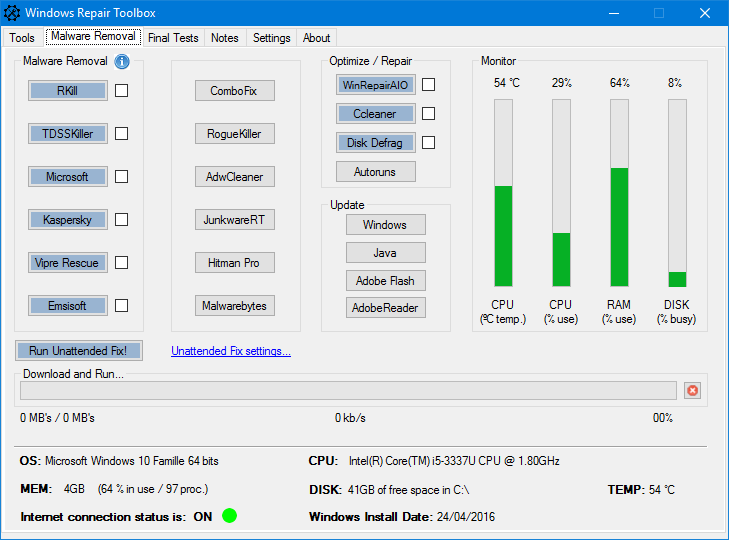Click the "0 MB's / 0 MB's" text

coord(57,418)
